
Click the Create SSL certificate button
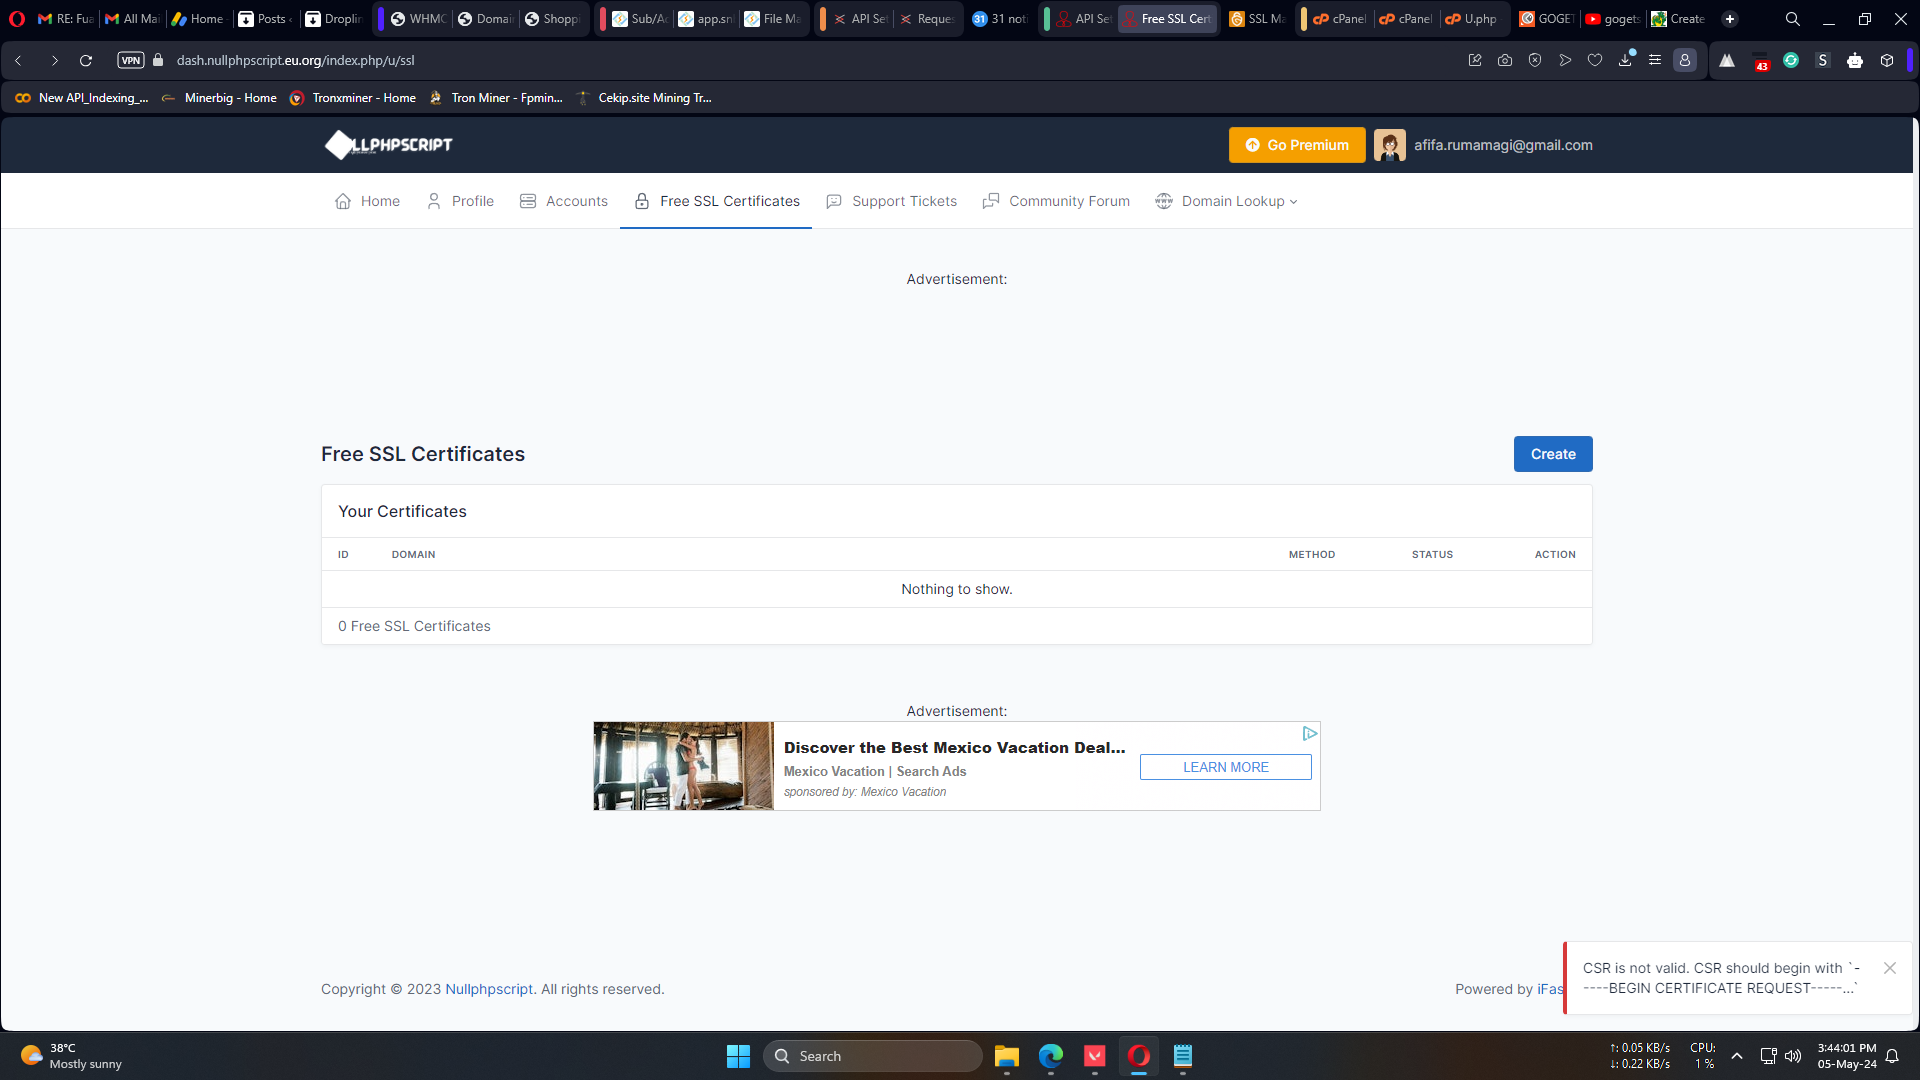coord(1552,454)
